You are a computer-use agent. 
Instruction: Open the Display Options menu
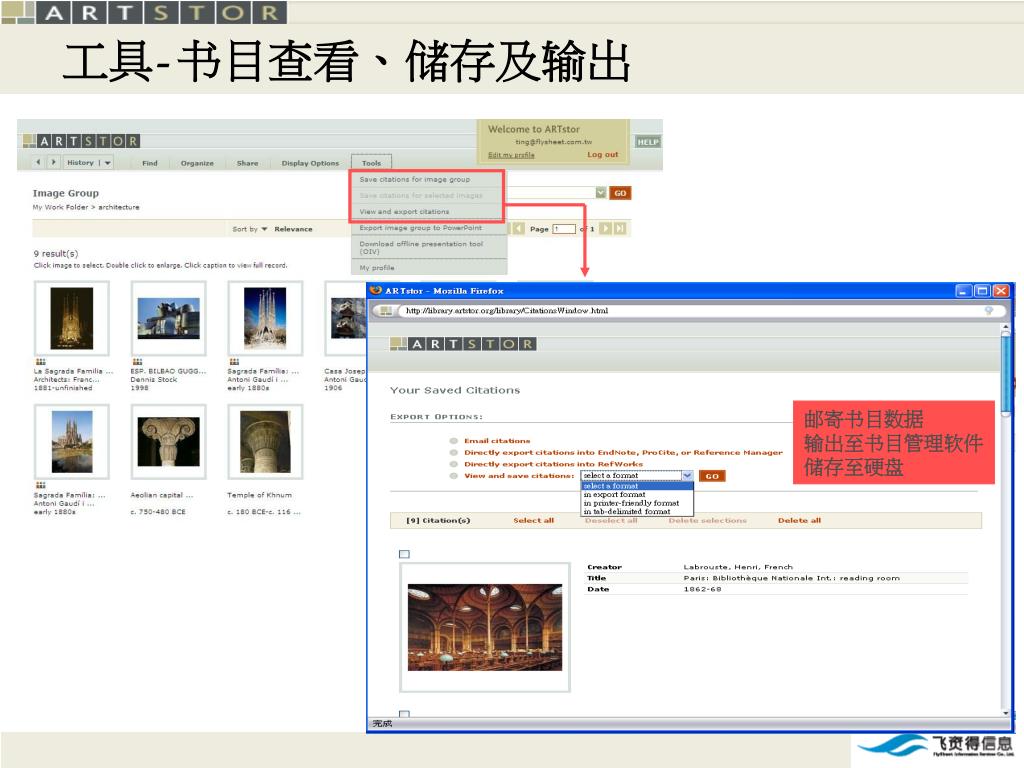click(x=310, y=163)
